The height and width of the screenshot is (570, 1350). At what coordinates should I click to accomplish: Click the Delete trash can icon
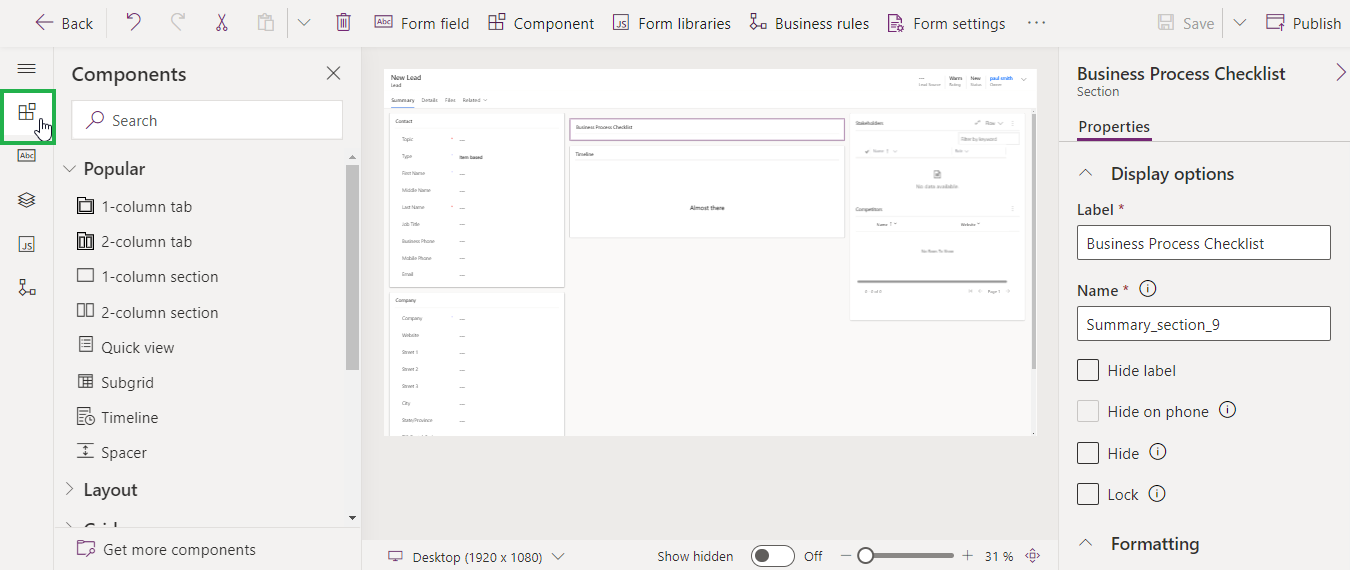click(x=343, y=23)
